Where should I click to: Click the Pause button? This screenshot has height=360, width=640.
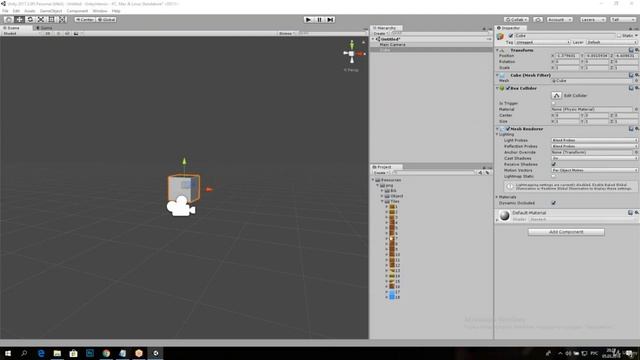point(320,20)
